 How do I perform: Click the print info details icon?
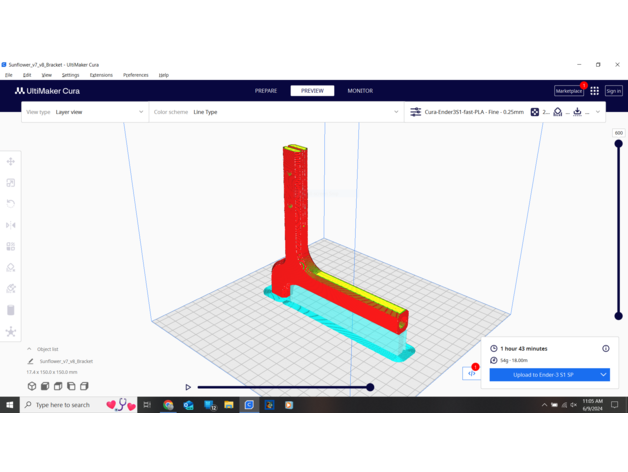point(605,349)
